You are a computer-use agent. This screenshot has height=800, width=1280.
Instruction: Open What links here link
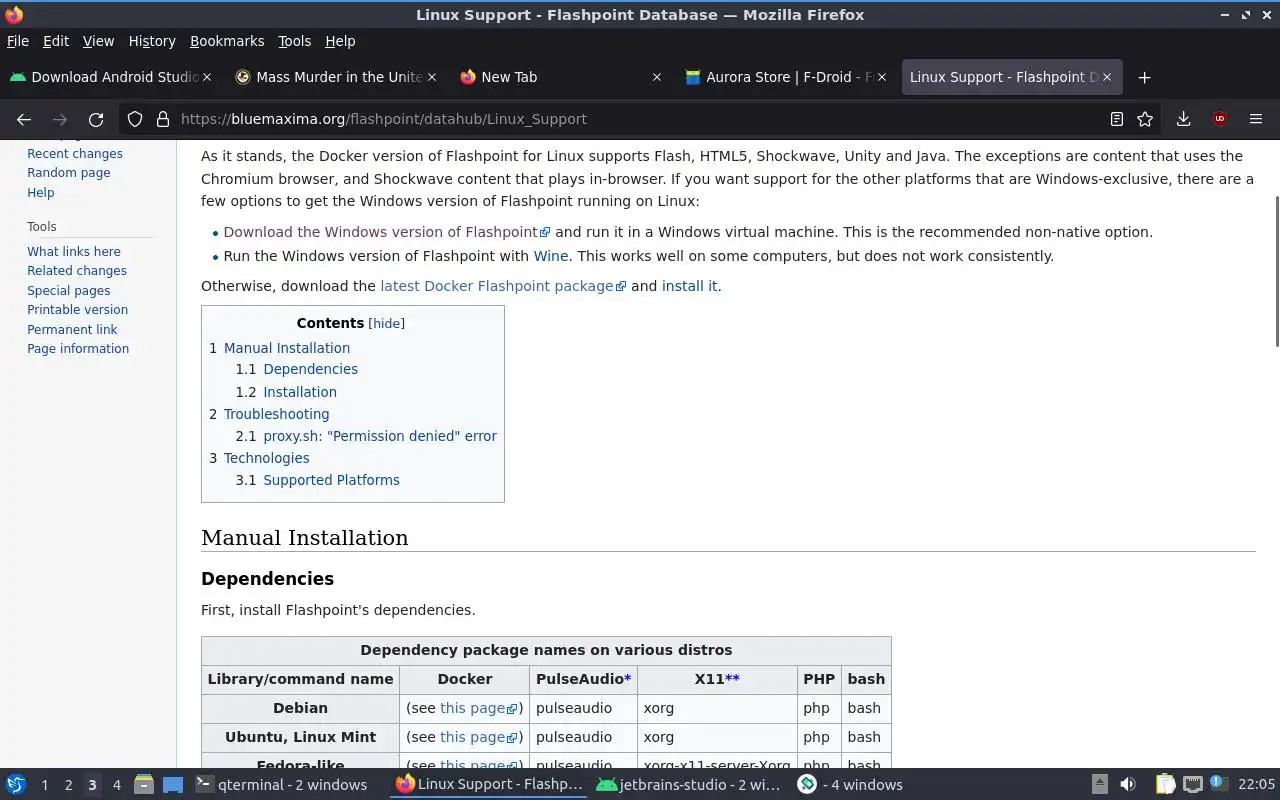coord(74,252)
